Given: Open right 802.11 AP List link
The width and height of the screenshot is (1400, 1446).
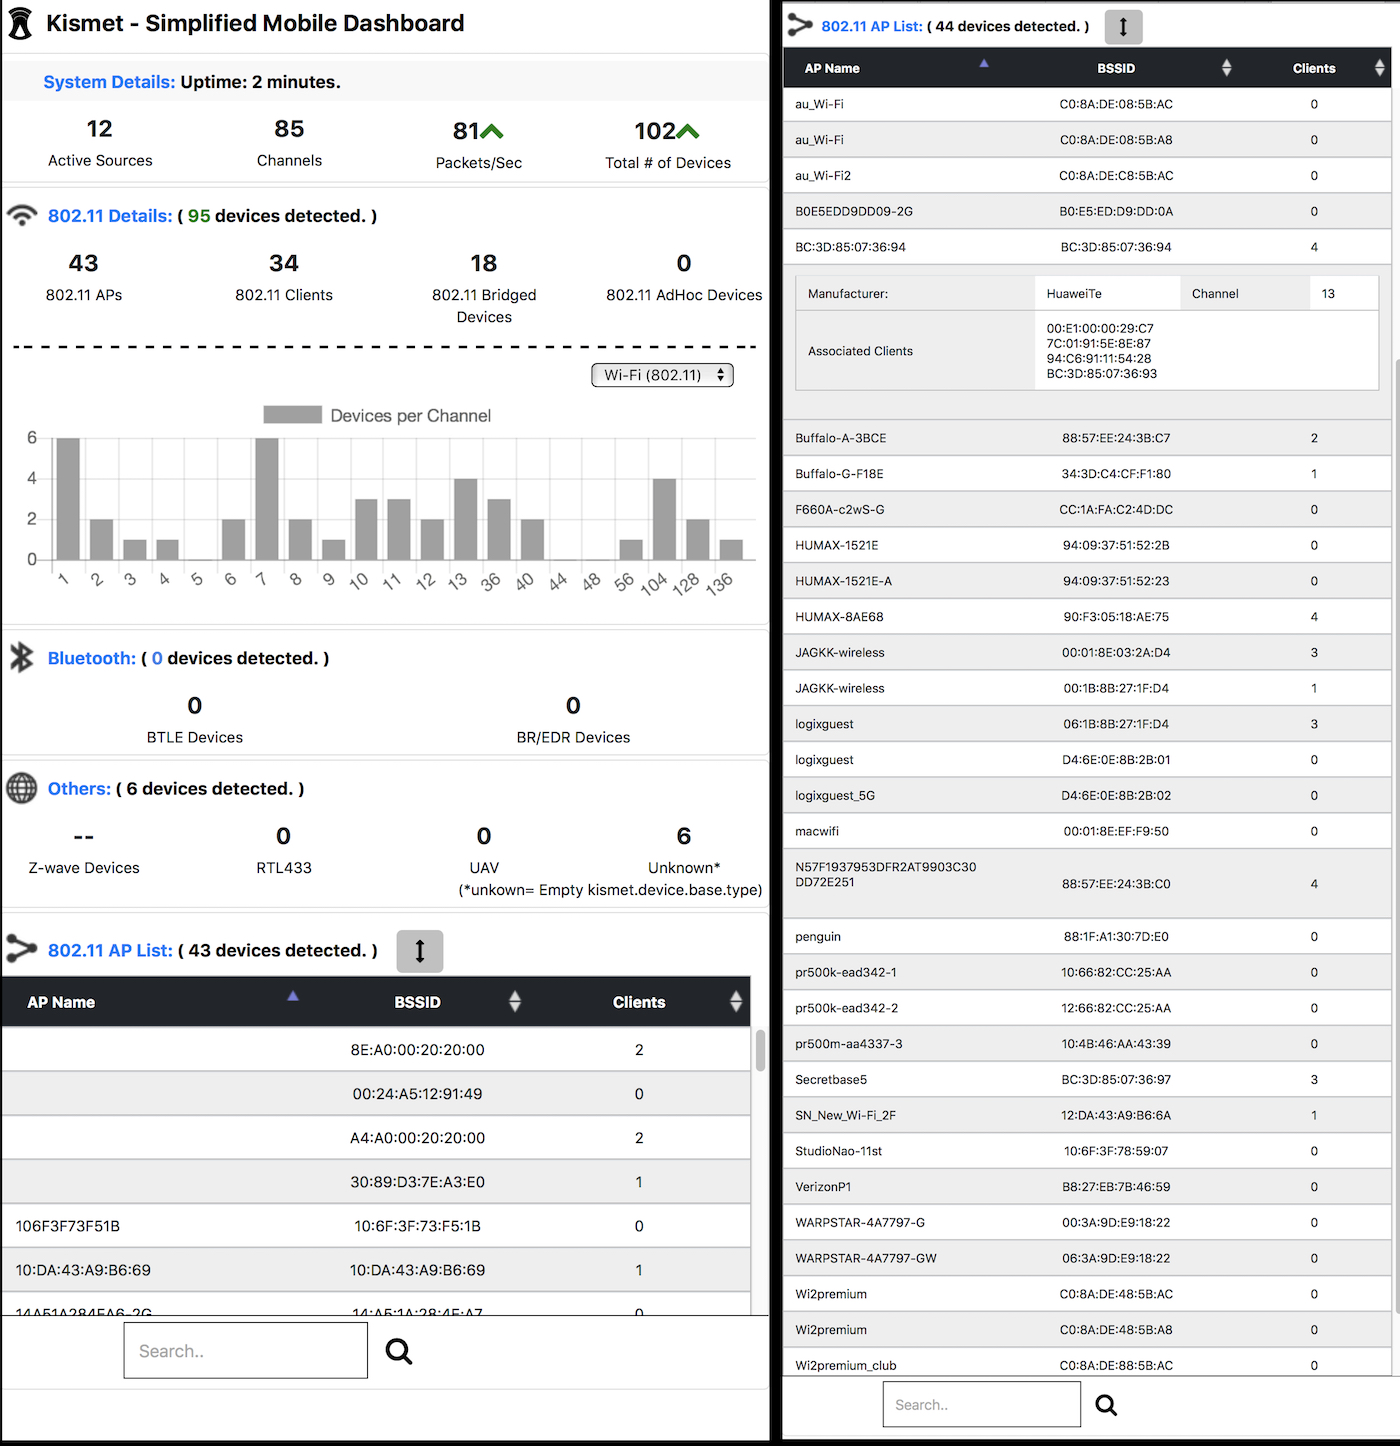Looking at the screenshot, I should [x=872, y=26].
